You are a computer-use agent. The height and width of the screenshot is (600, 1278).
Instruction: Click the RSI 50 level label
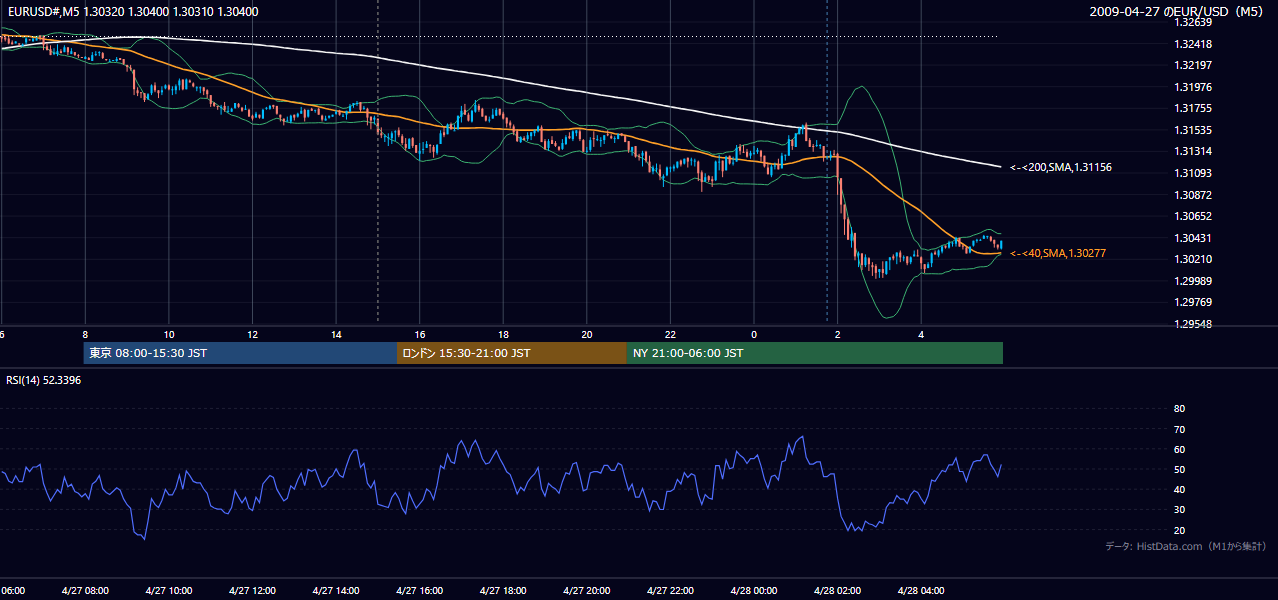(1179, 469)
